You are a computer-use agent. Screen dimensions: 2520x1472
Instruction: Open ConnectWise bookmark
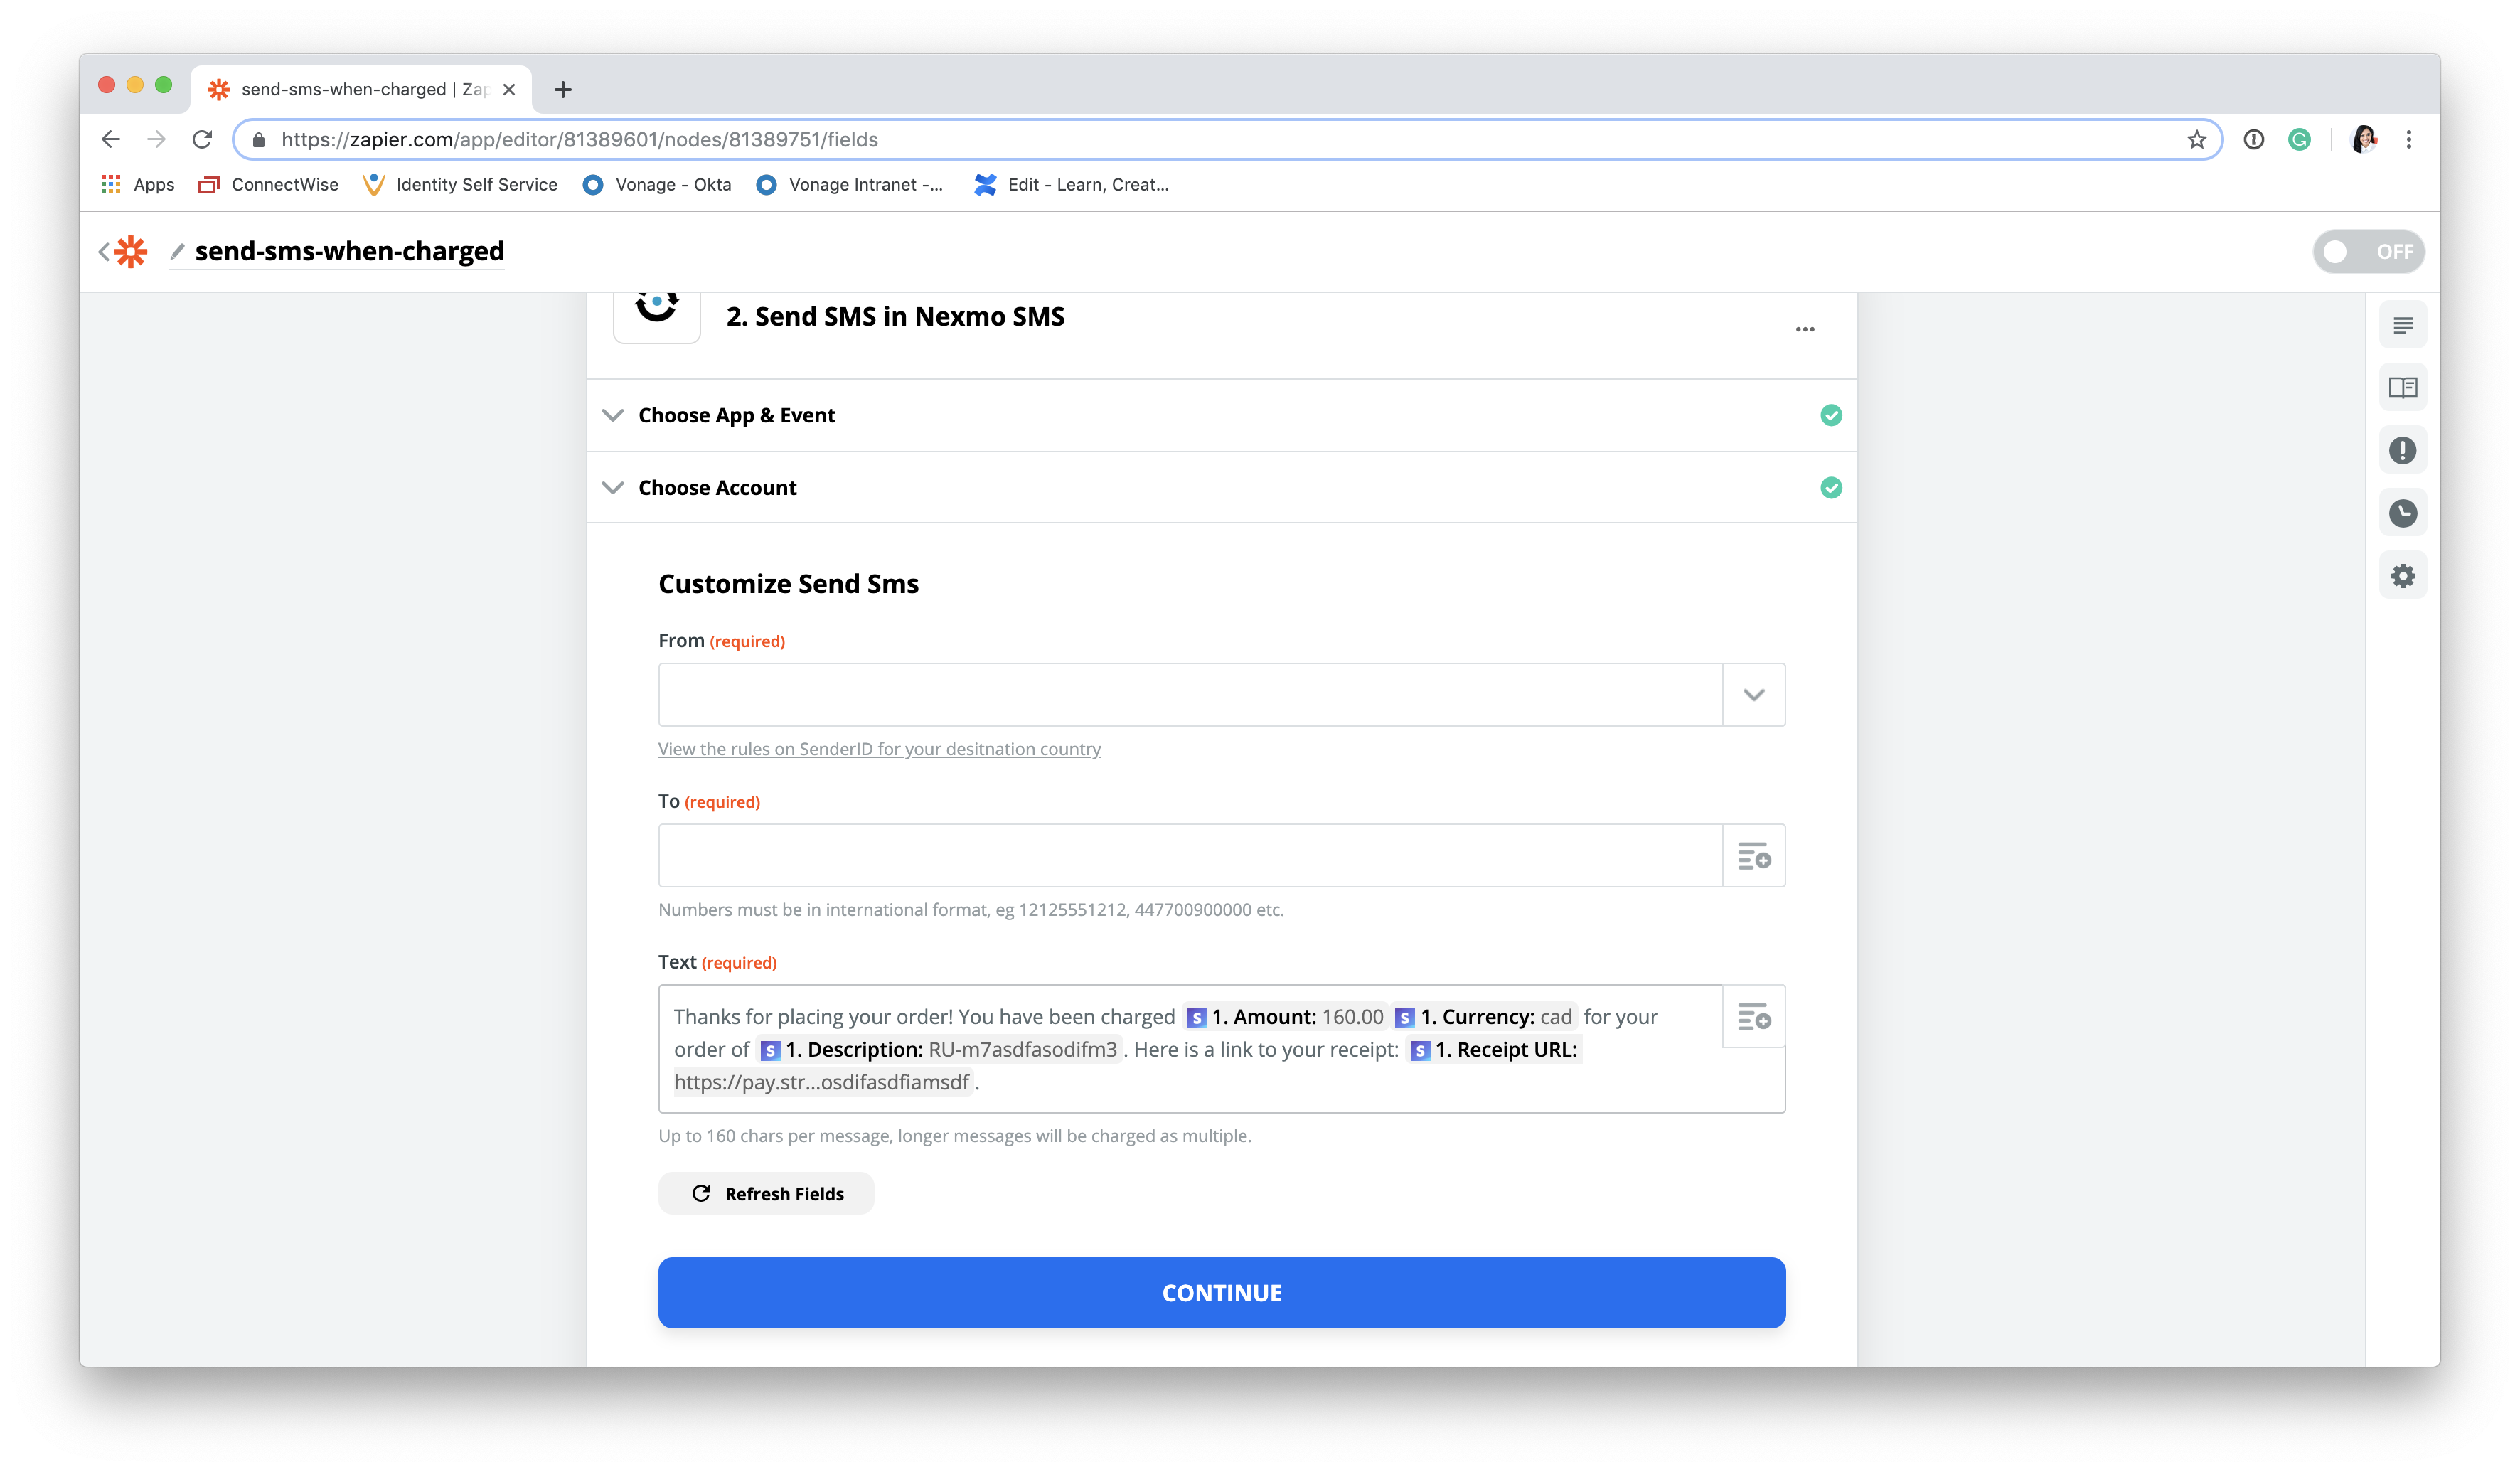(268, 185)
